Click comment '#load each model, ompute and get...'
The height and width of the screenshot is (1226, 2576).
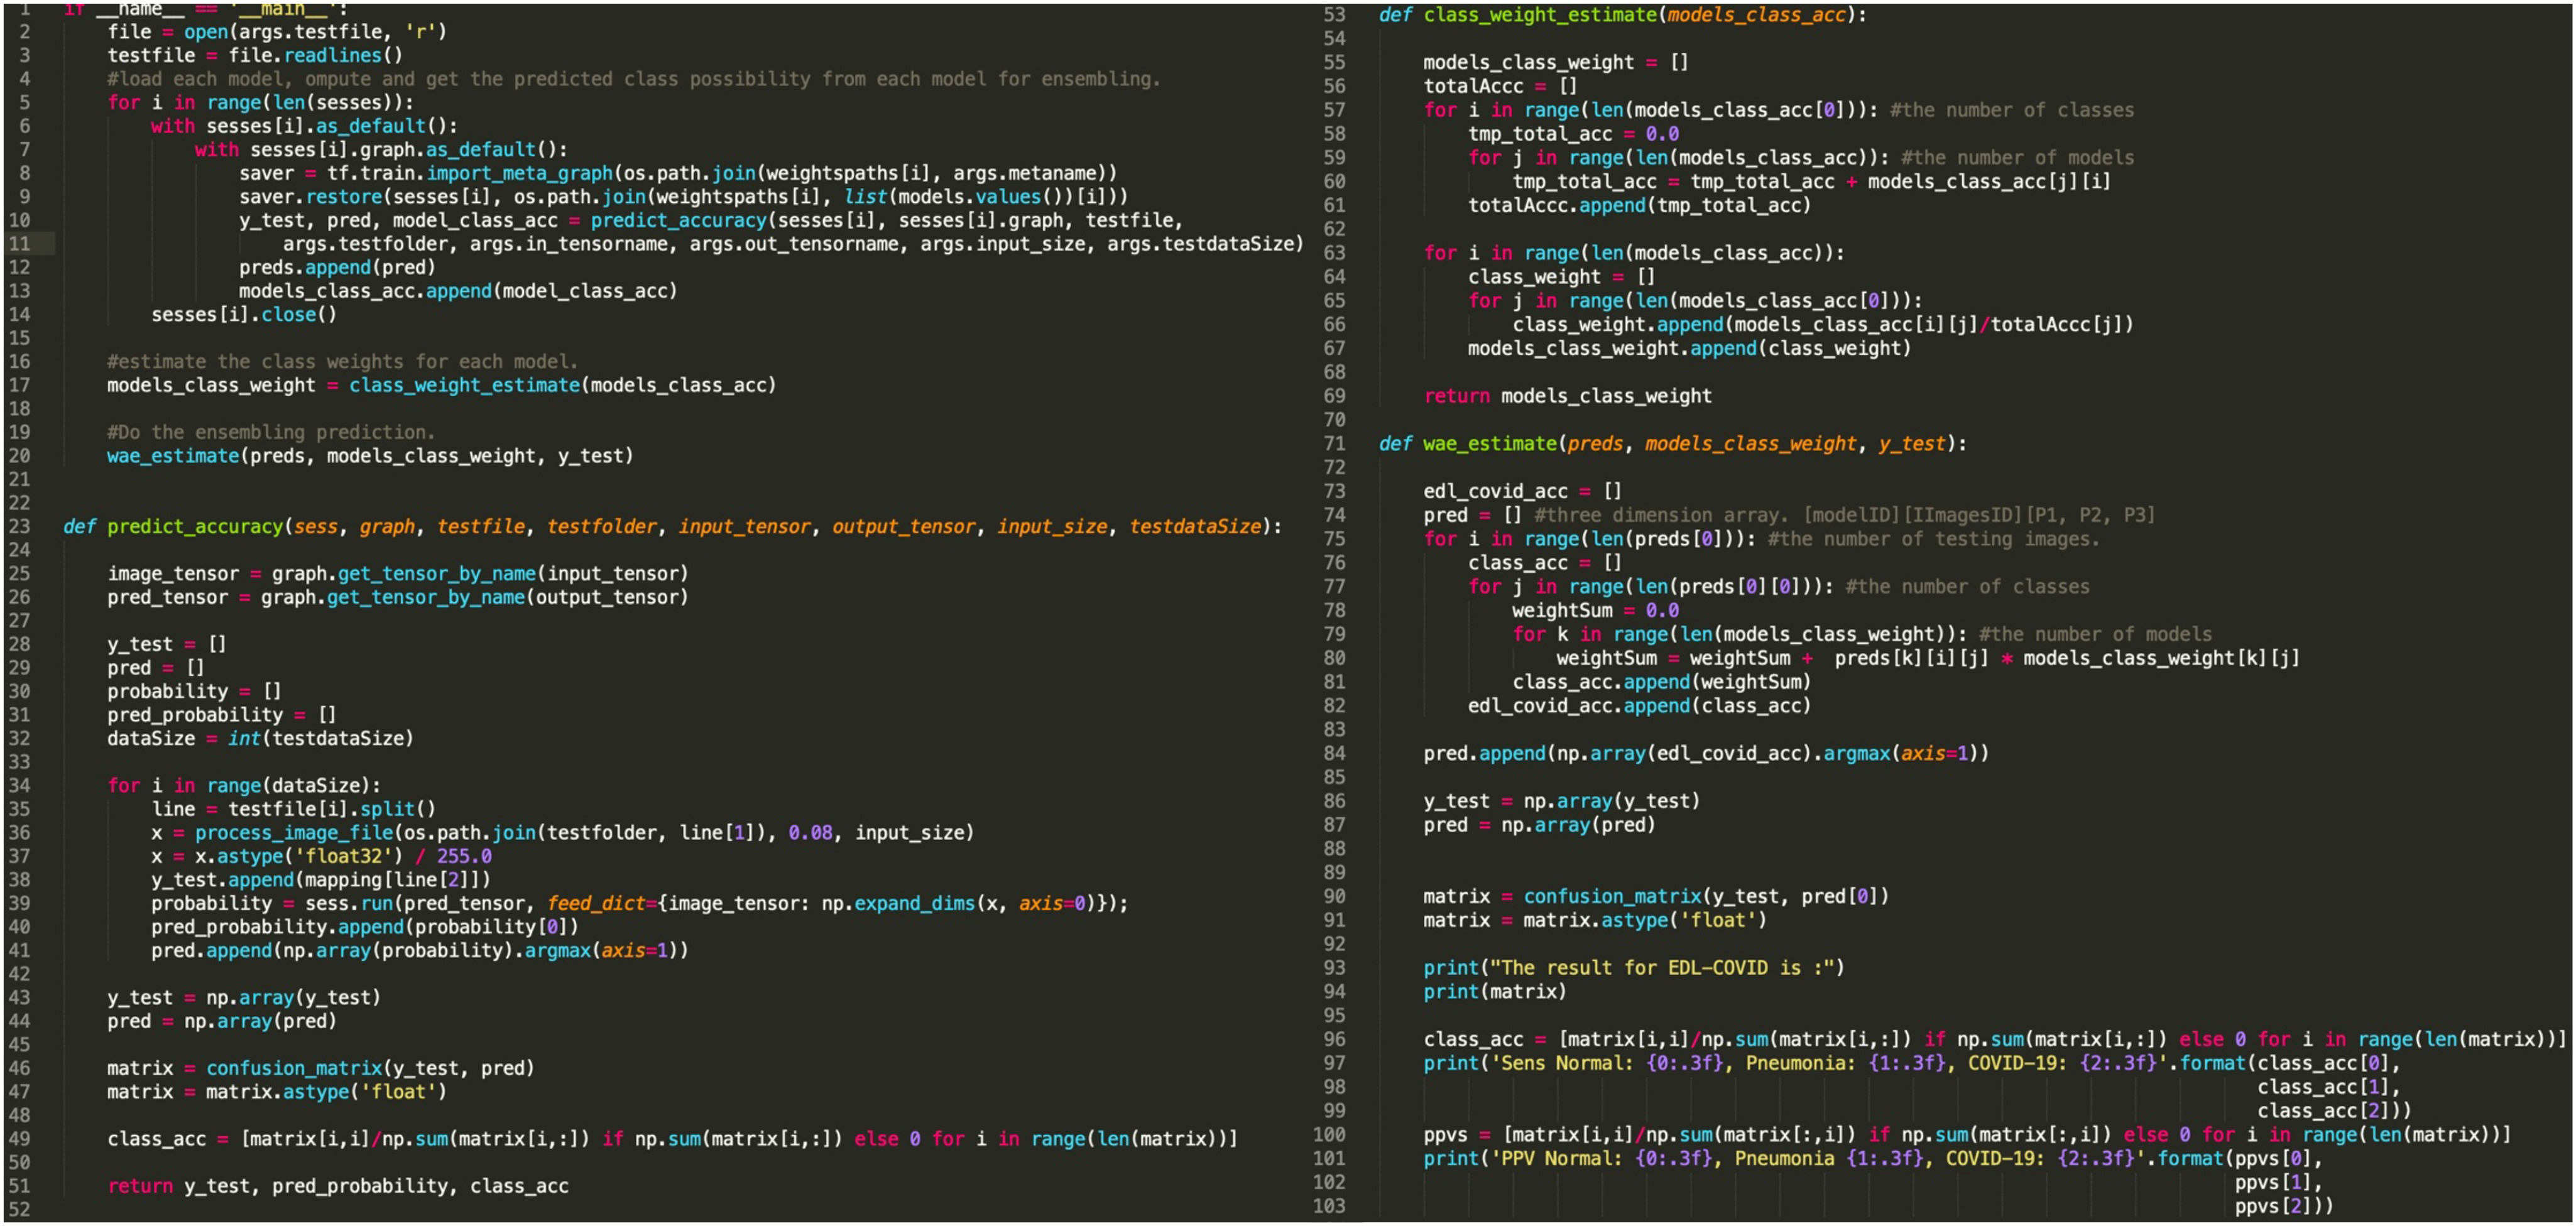(634, 79)
